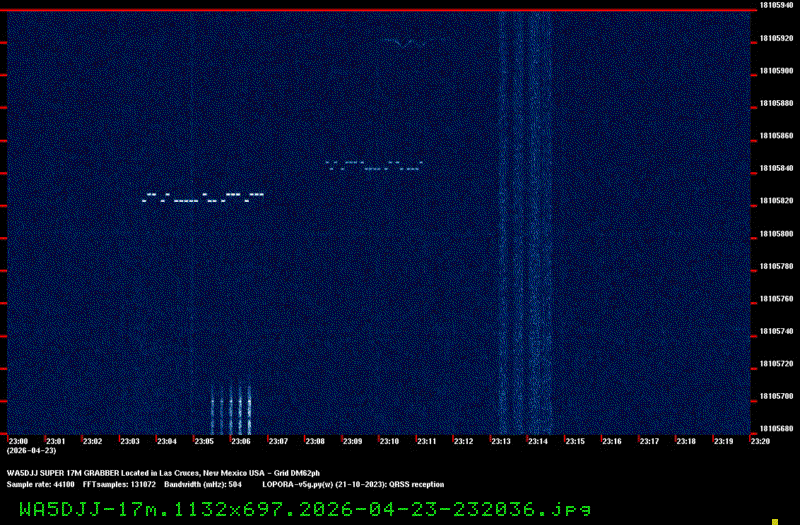The width and height of the screenshot is (800, 525).
Task: Click the 18105900 frequency label
Action: point(777,71)
